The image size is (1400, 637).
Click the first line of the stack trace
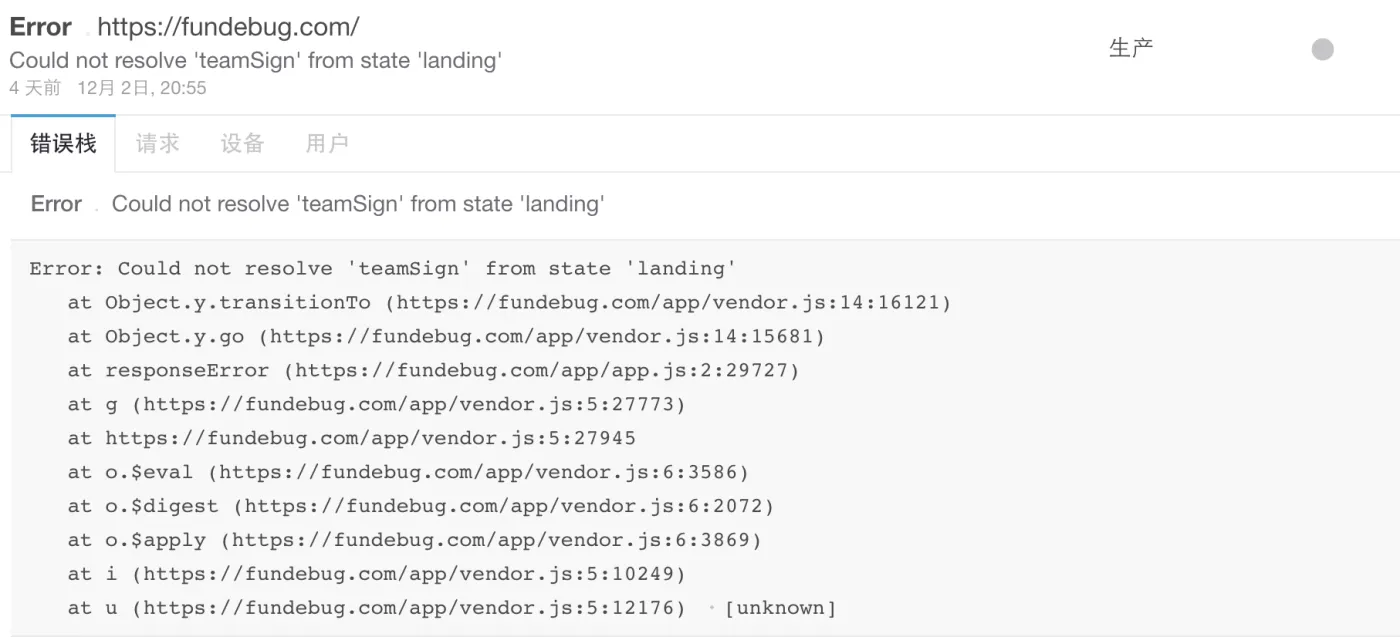point(383,268)
